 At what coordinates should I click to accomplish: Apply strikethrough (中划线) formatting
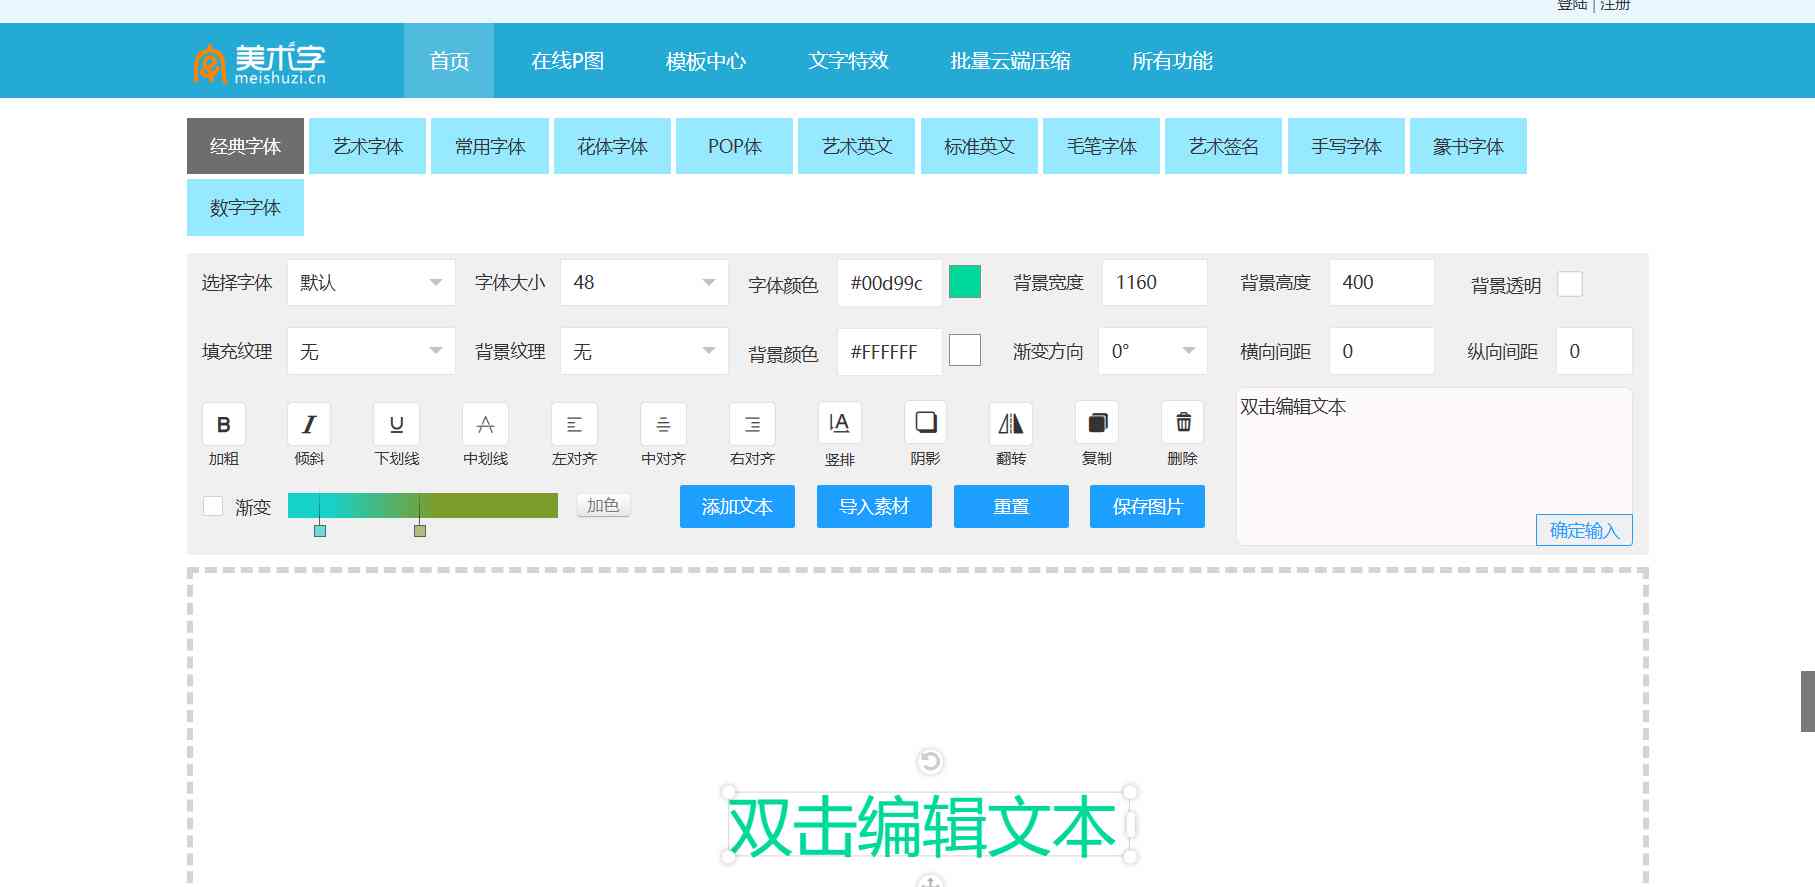tap(485, 424)
